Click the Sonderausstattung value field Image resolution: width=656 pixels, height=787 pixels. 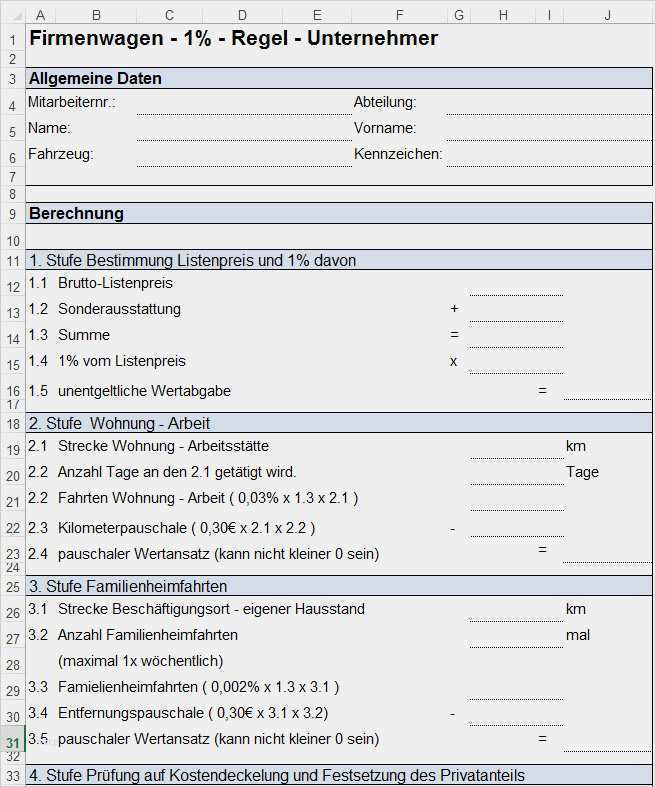click(515, 310)
